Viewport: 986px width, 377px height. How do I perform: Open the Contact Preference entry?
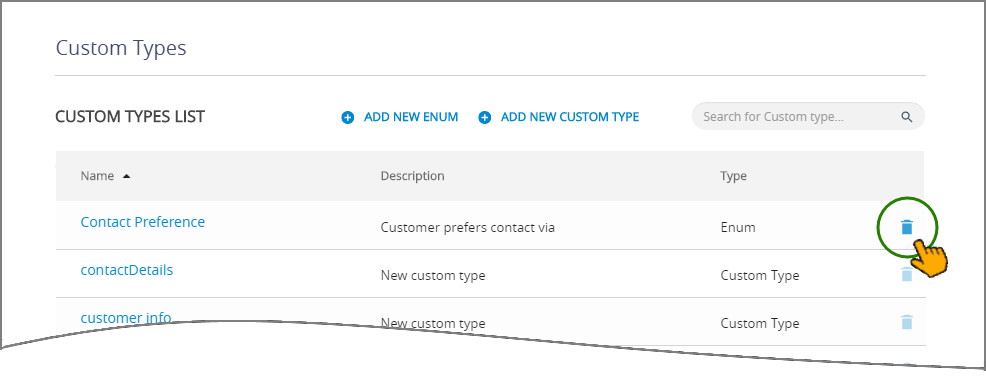click(143, 222)
